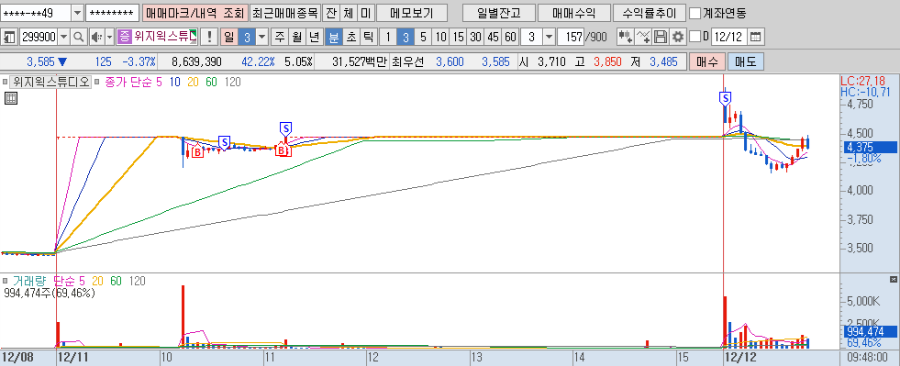Switch to 1-minute interval
Image resolution: width=900 pixels, height=366 pixels.
pyautogui.click(x=388, y=37)
